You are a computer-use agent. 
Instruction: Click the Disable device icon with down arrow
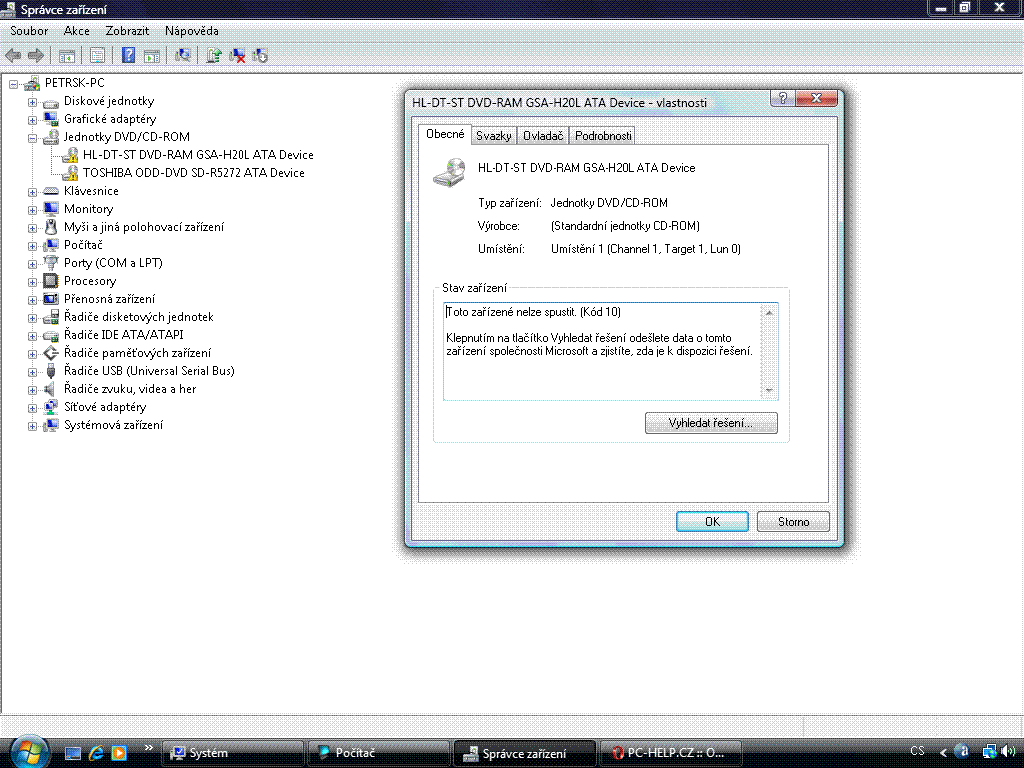coord(260,56)
